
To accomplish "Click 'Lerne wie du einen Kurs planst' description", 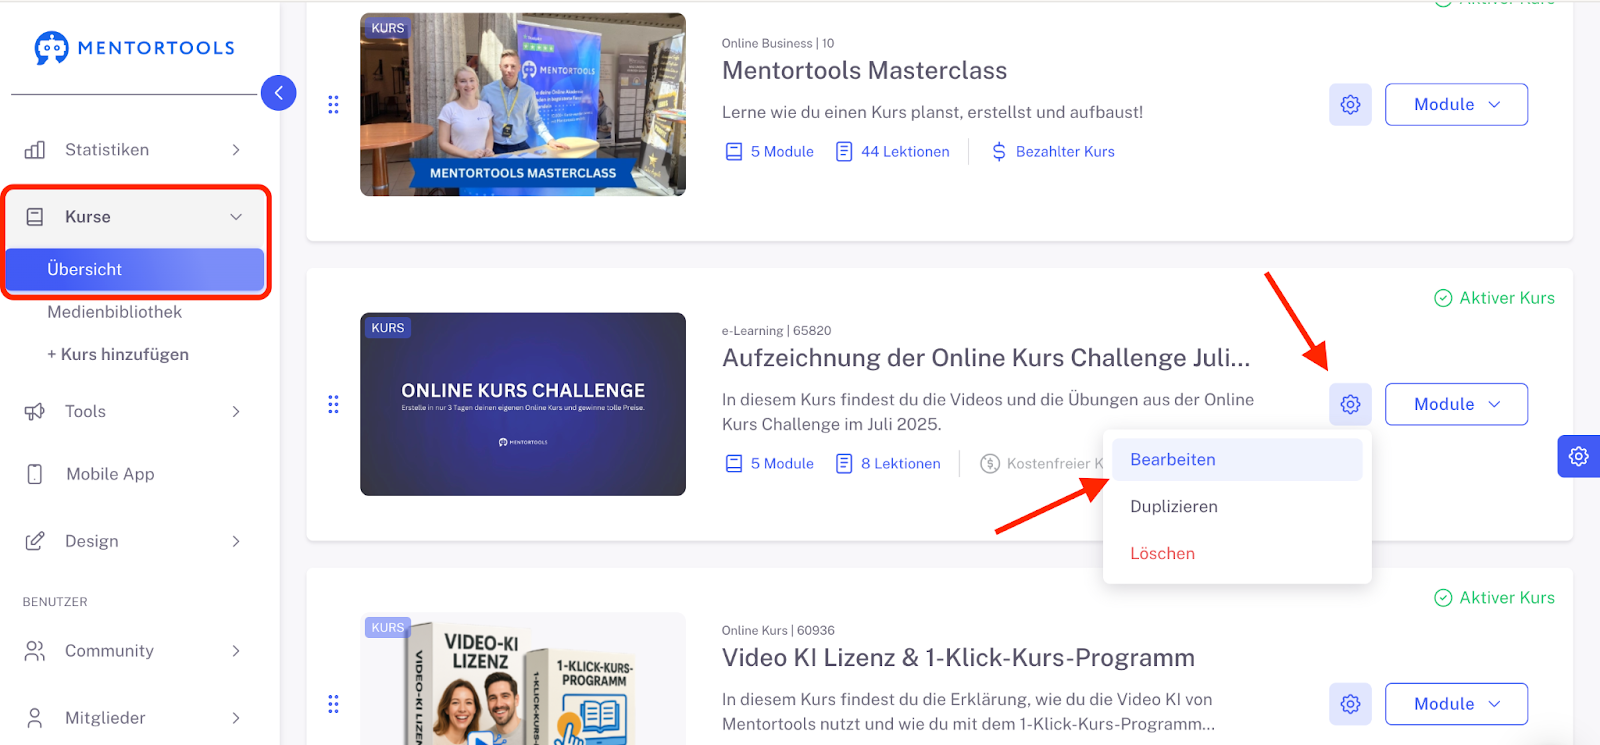I will click(x=932, y=112).
